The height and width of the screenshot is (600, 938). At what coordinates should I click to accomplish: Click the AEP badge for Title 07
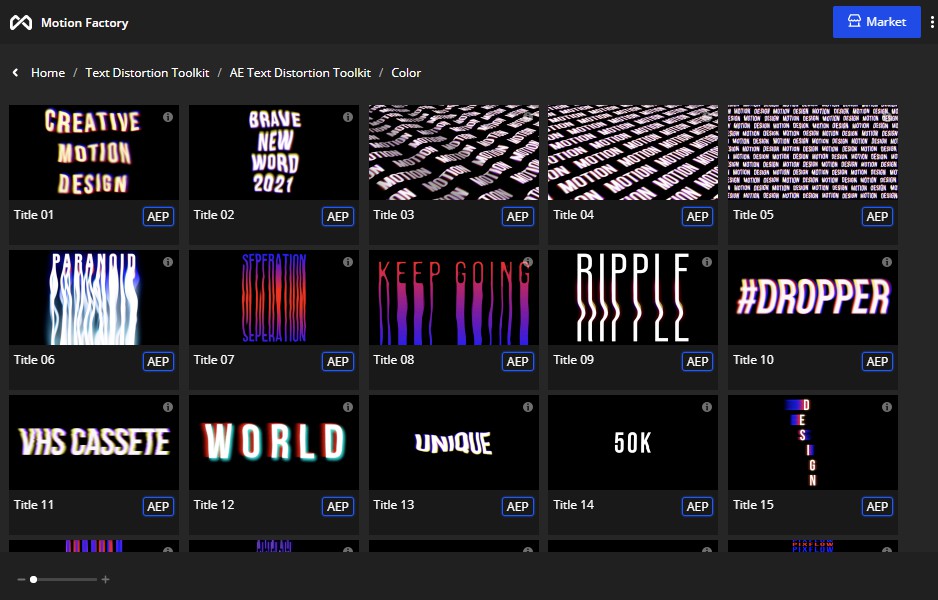pyautogui.click(x=338, y=361)
